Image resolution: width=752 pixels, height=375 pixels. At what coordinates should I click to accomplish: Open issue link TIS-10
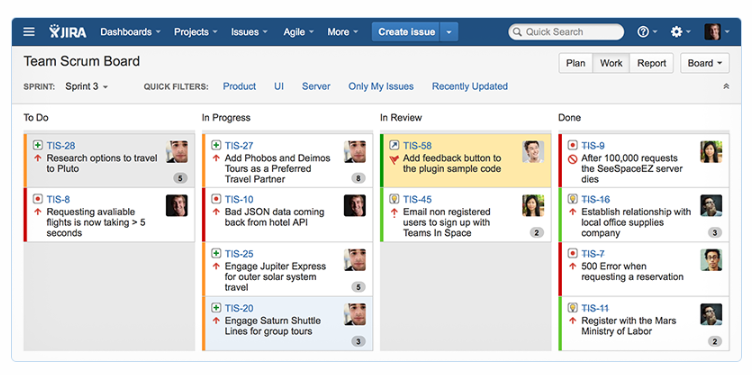point(239,199)
